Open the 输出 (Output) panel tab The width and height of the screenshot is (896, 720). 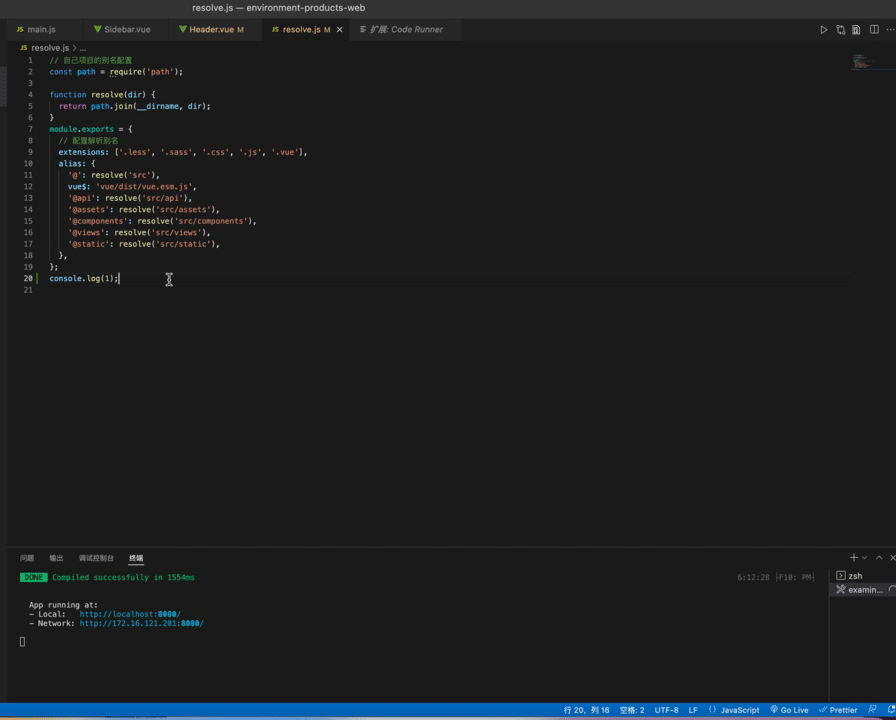57,558
